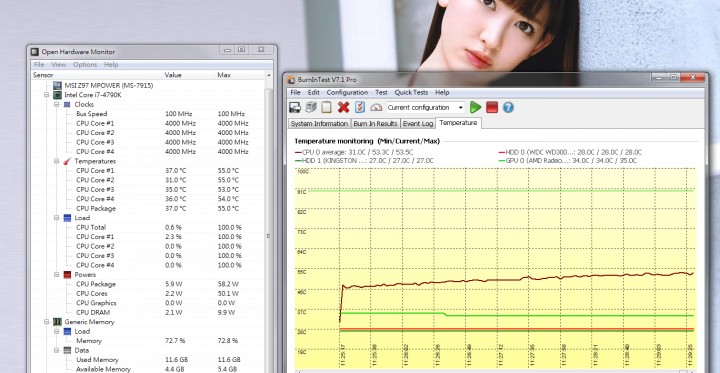
Task: Click the blue Load icon under Intel Core
Action: click(68, 218)
